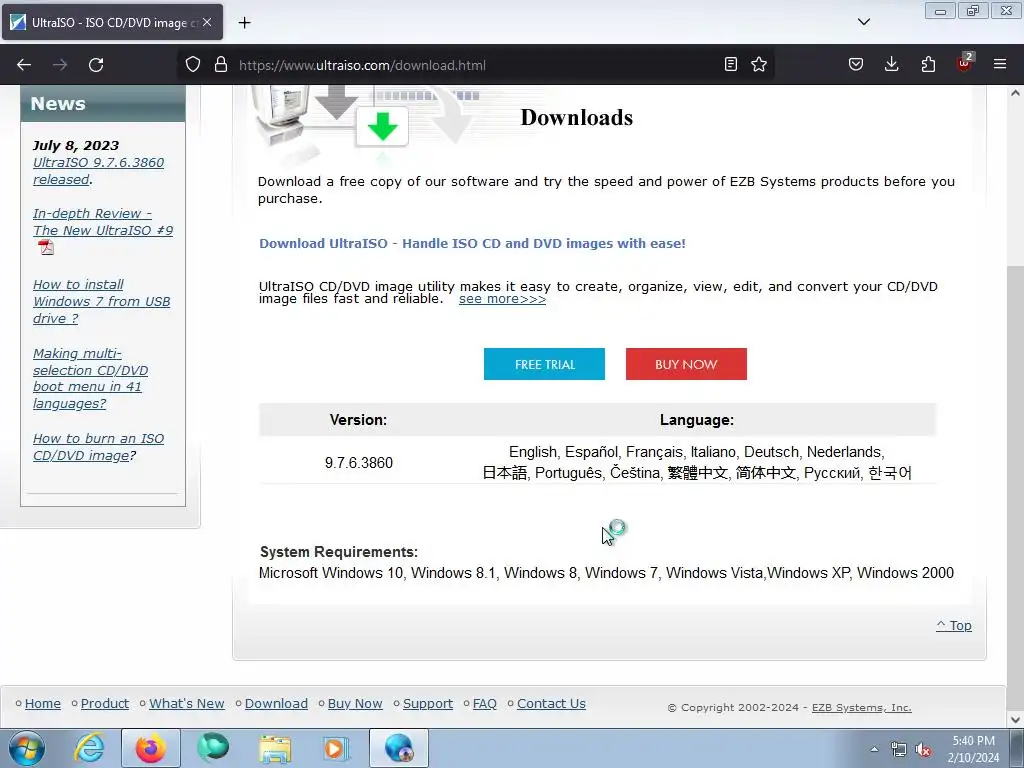Open the UltraISO 9.7.6.3860 released link
The image size is (1024, 768).
pos(98,170)
